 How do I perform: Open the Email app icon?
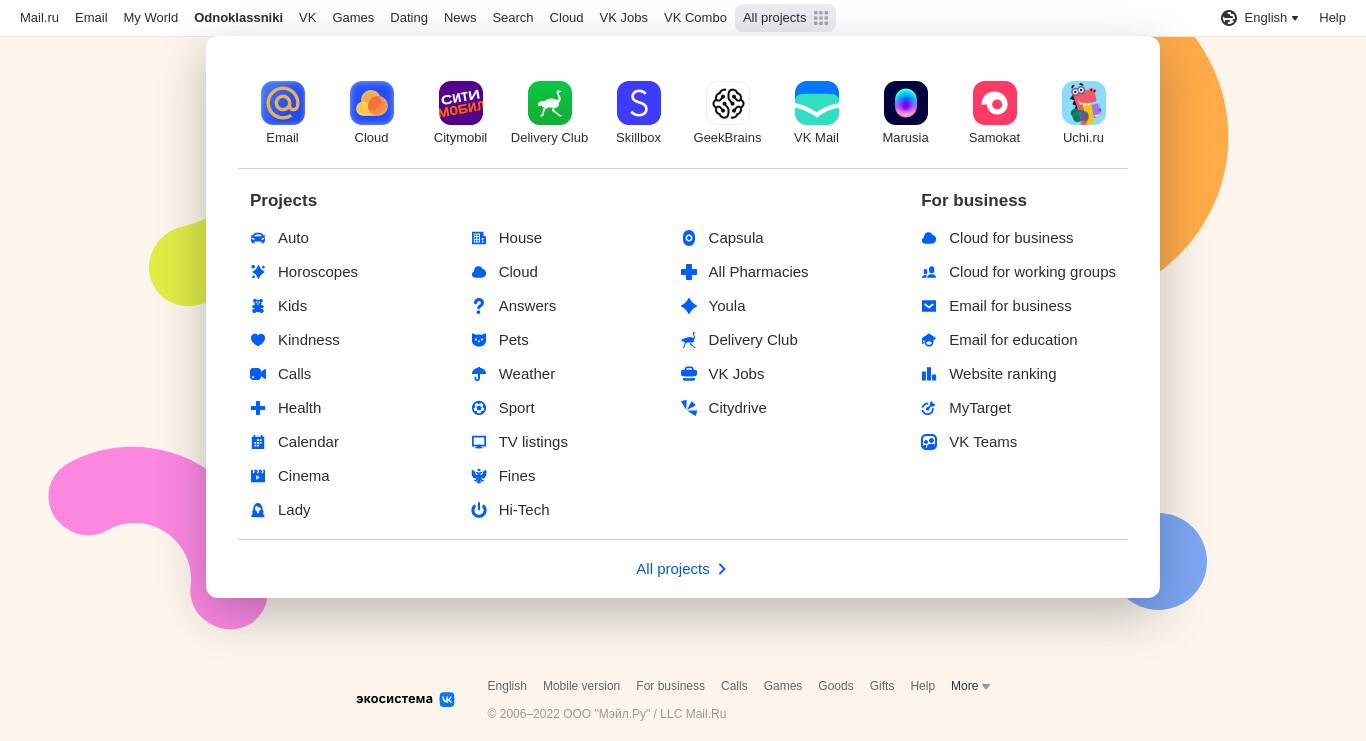[x=282, y=103]
